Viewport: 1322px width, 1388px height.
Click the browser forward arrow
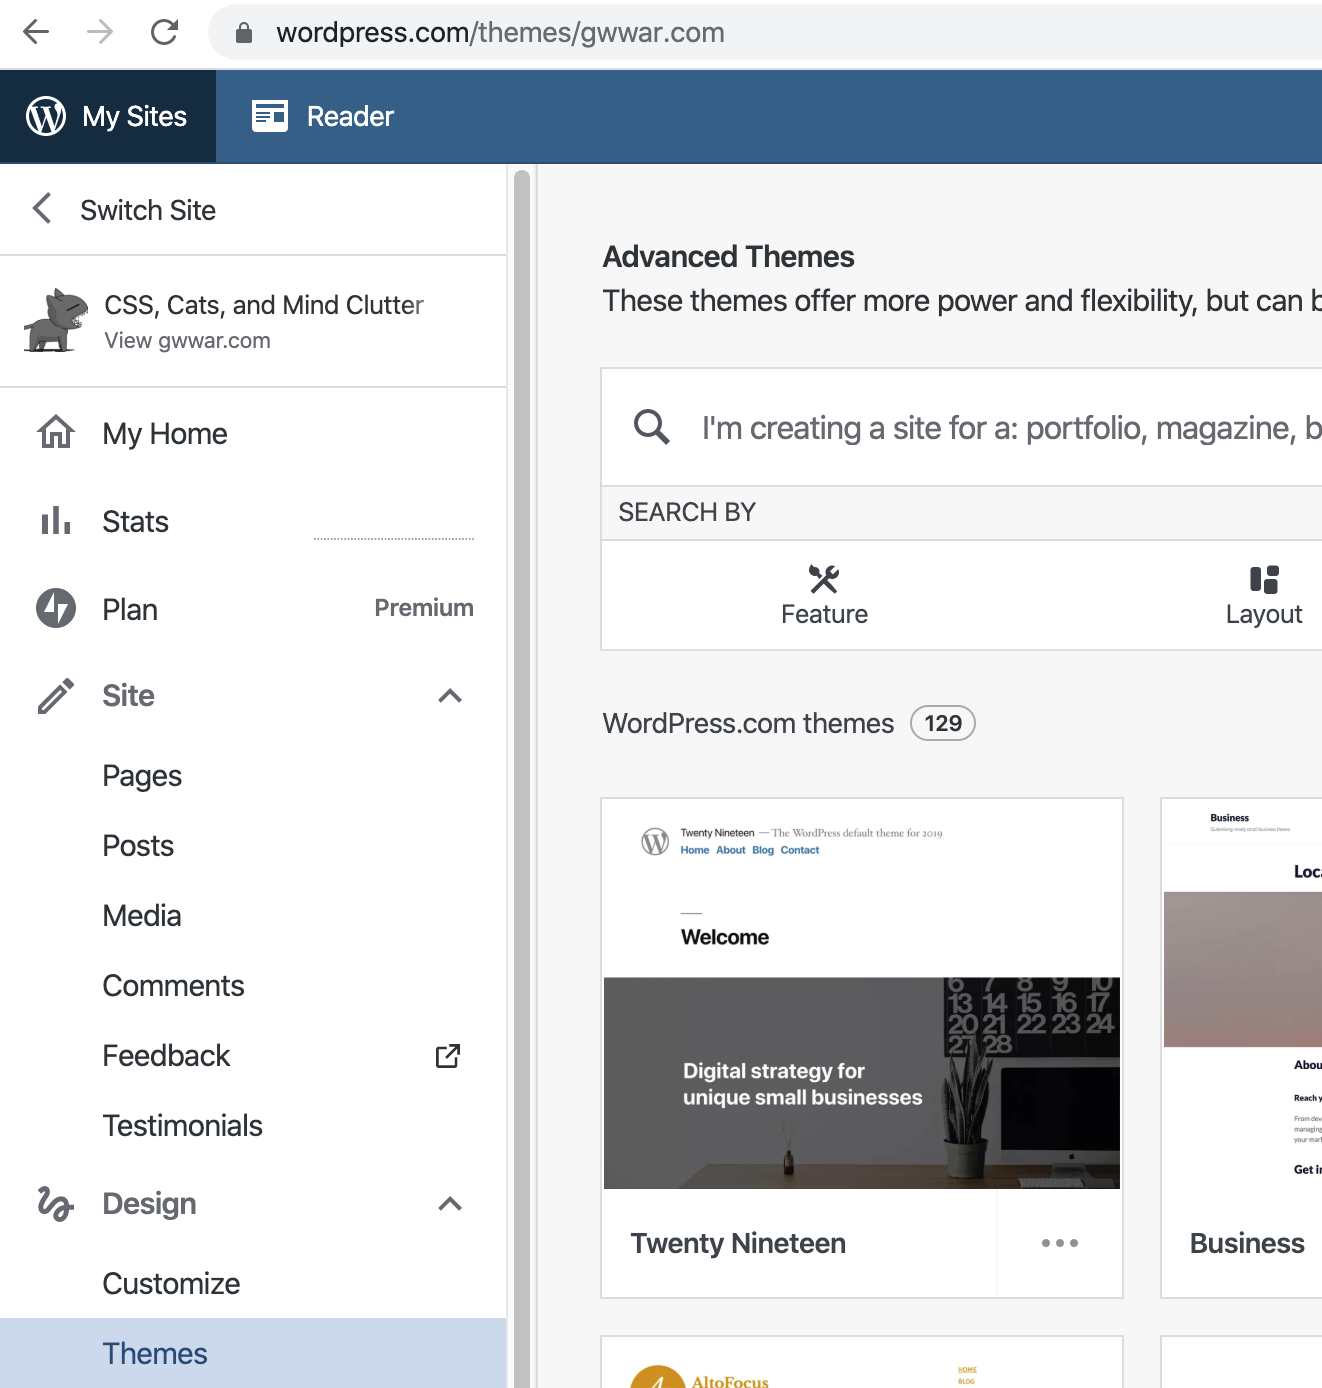[100, 32]
